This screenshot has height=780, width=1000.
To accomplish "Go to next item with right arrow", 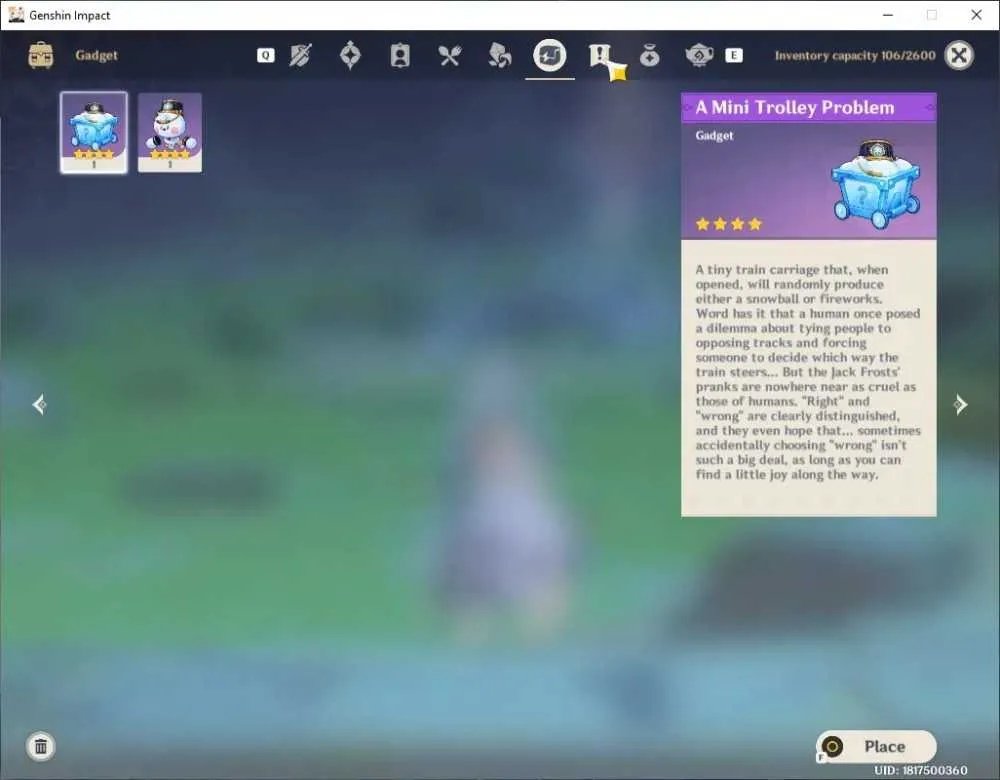I will pos(960,404).
